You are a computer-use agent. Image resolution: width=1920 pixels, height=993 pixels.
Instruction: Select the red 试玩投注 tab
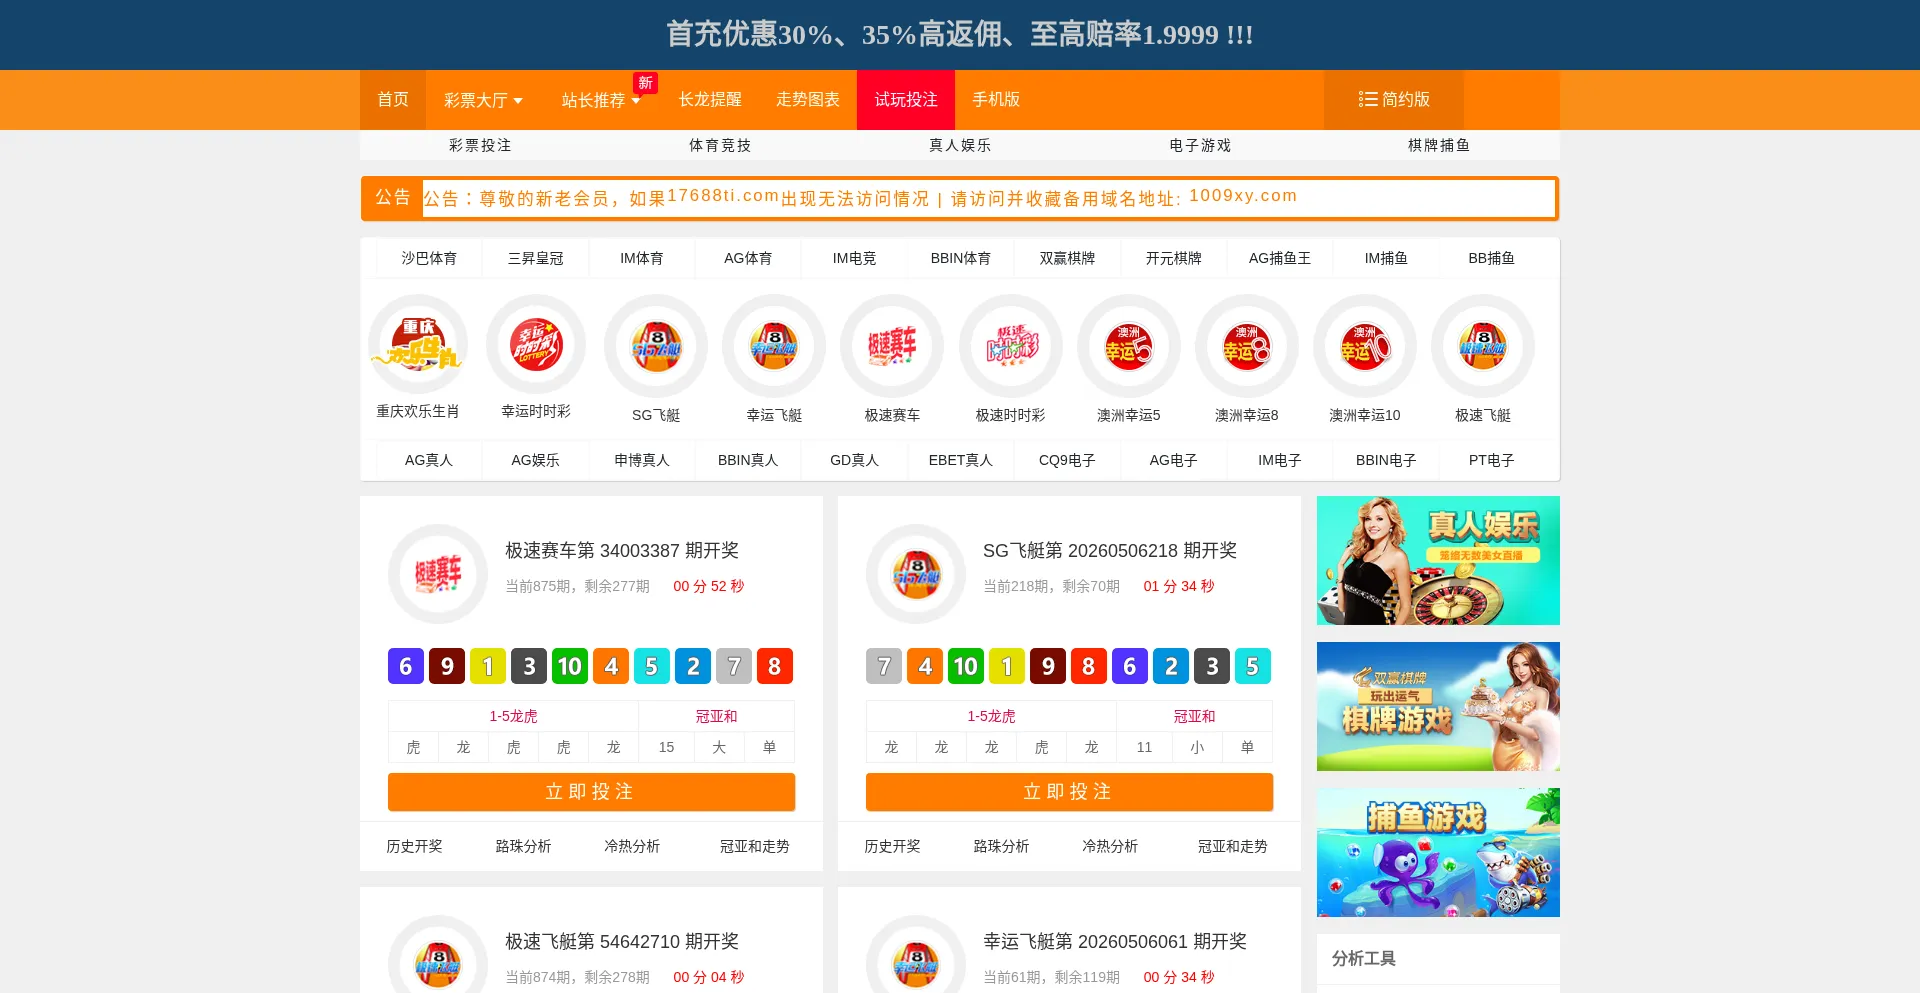[x=906, y=100]
